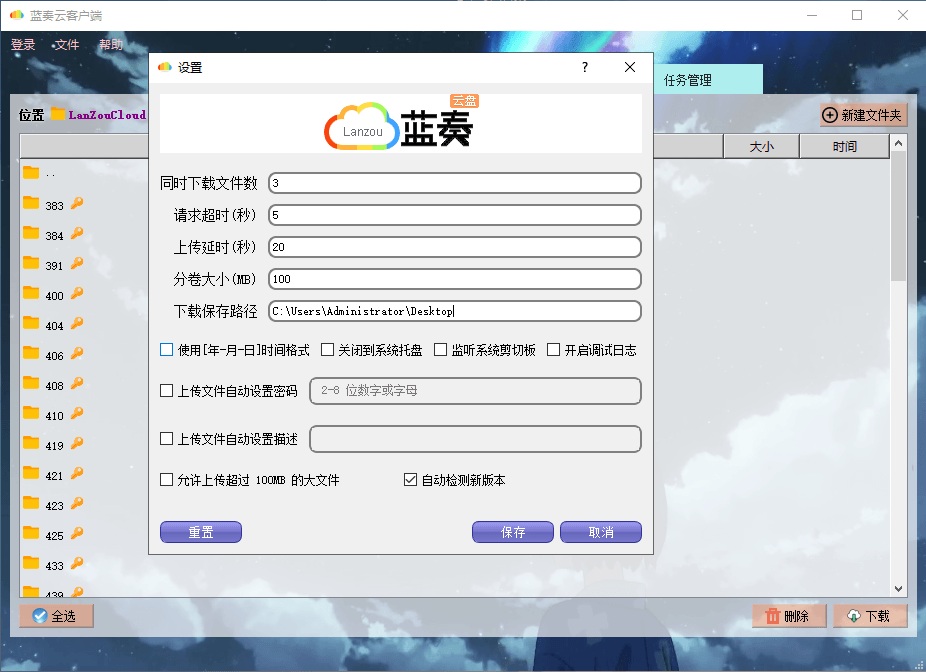
Task: Click the folder icon for 406
Action: pos(31,353)
